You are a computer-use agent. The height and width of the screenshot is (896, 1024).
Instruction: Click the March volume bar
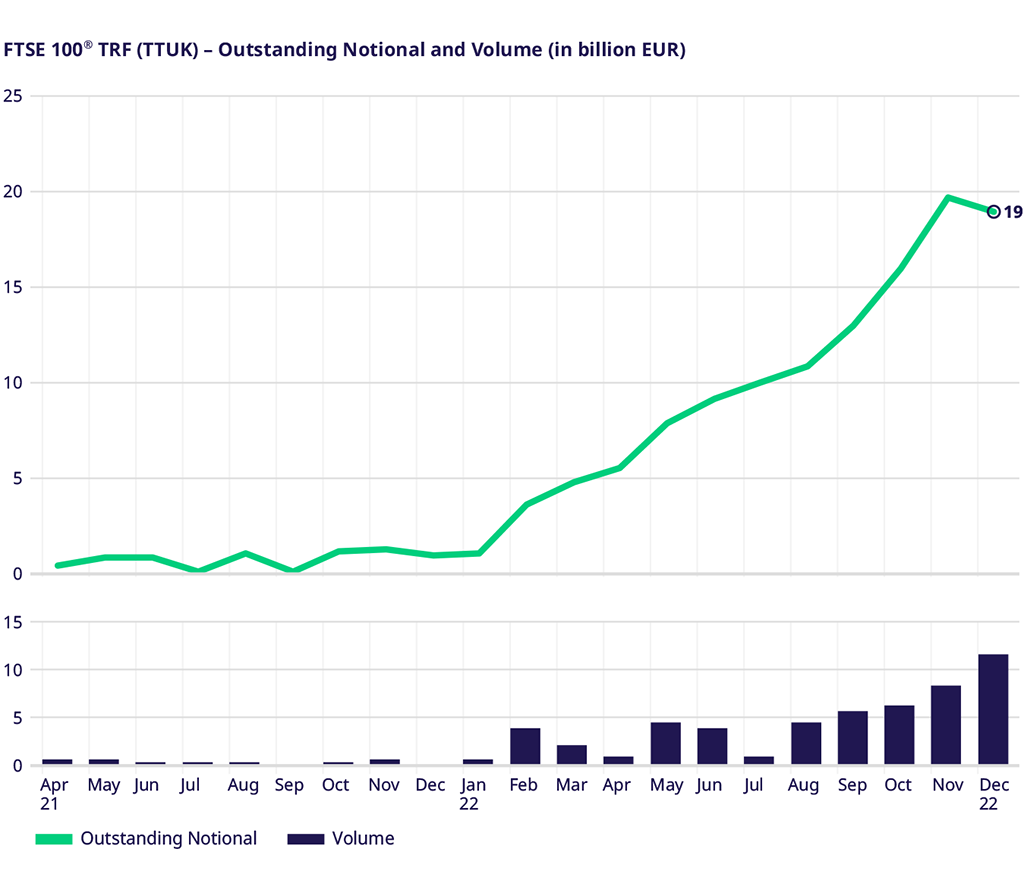coord(572,755)
